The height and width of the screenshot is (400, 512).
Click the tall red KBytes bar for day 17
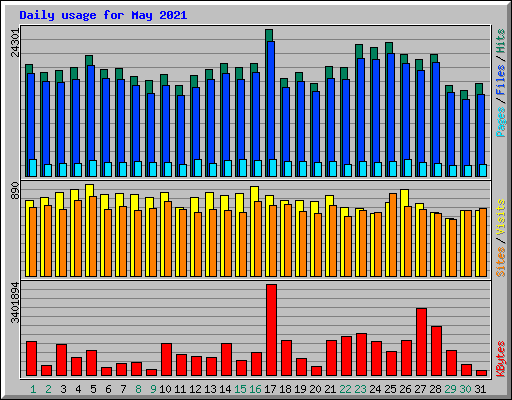click(x=271, y=330)
